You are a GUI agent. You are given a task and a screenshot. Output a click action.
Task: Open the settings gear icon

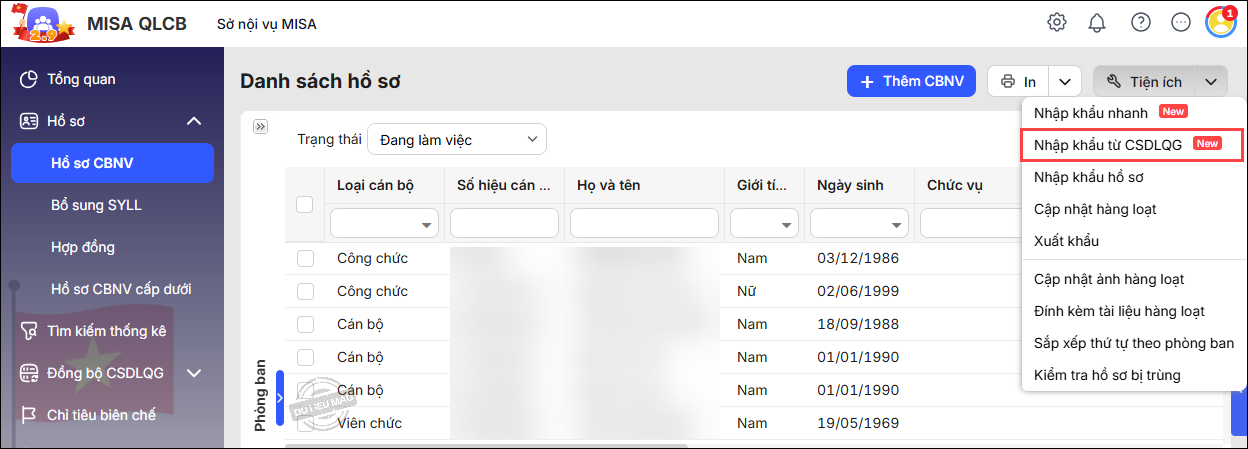tap(1056, 23)
